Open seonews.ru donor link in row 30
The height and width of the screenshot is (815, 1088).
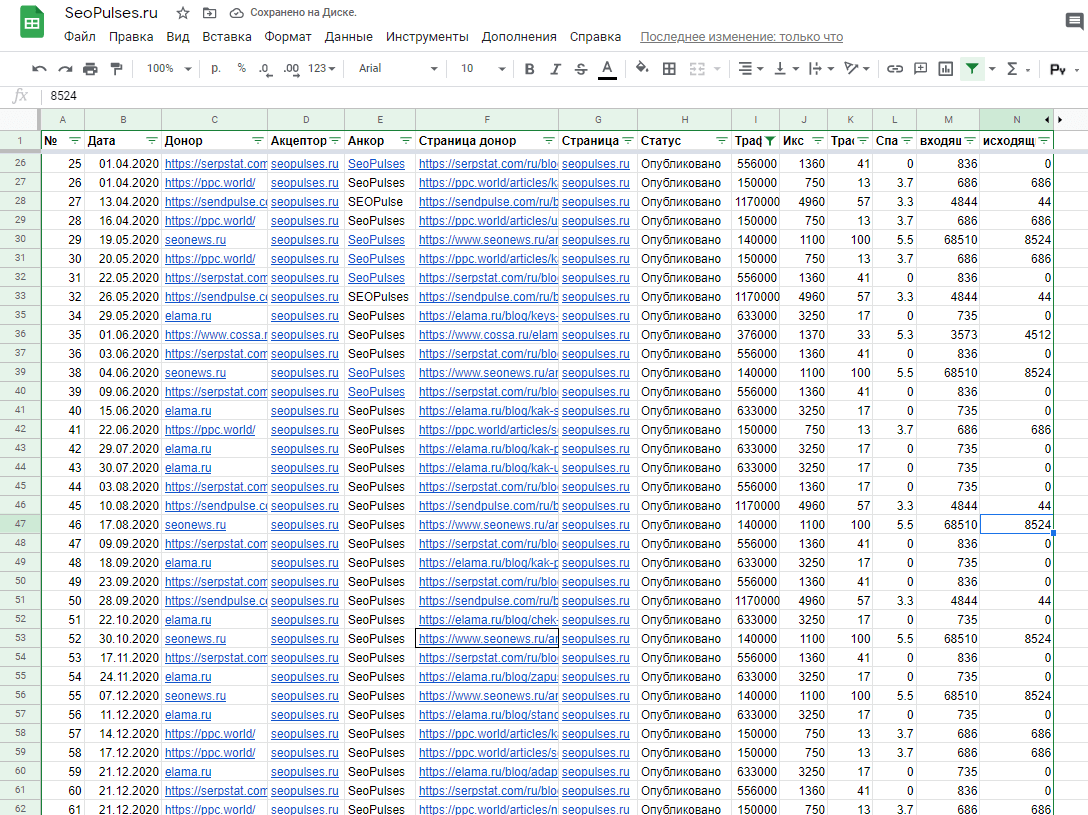click(195, 240)
